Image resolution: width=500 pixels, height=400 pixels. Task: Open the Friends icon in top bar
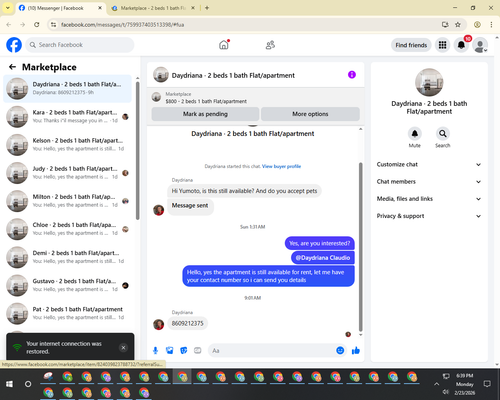tap(270, 45)
